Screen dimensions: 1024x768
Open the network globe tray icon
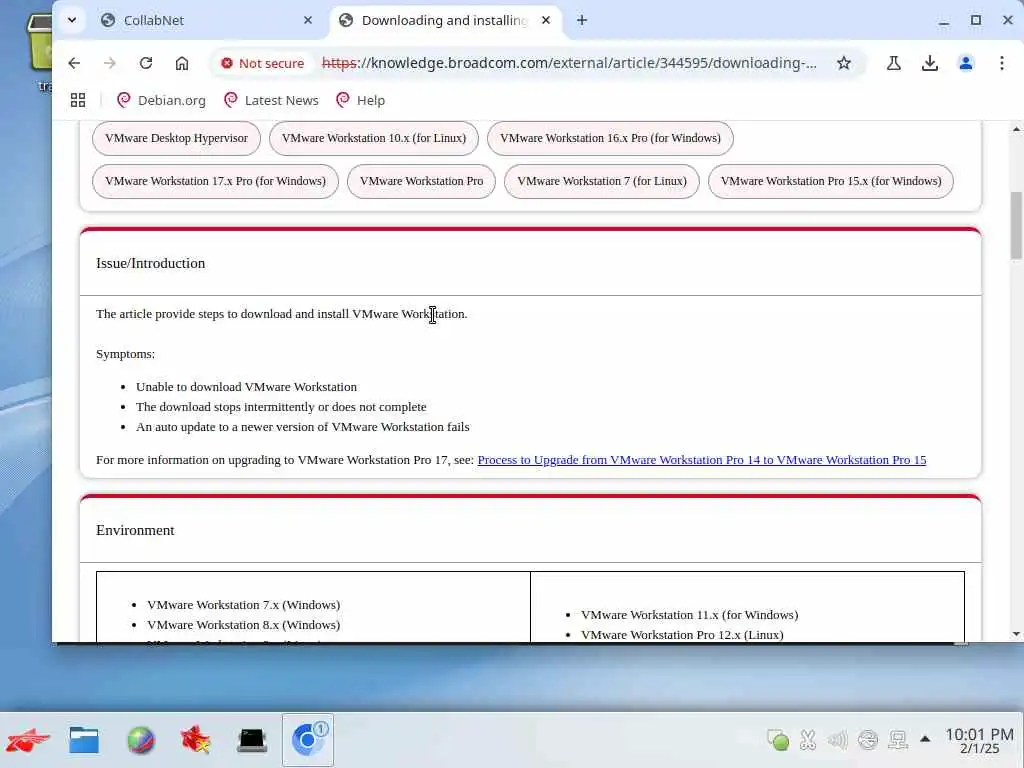(x=868, y=739)
